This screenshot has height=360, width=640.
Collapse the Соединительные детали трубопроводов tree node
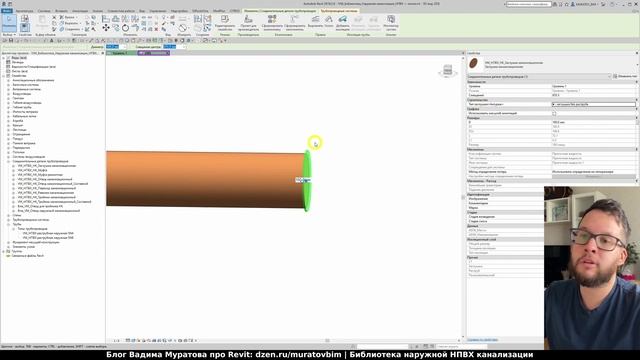click(9, 161)
